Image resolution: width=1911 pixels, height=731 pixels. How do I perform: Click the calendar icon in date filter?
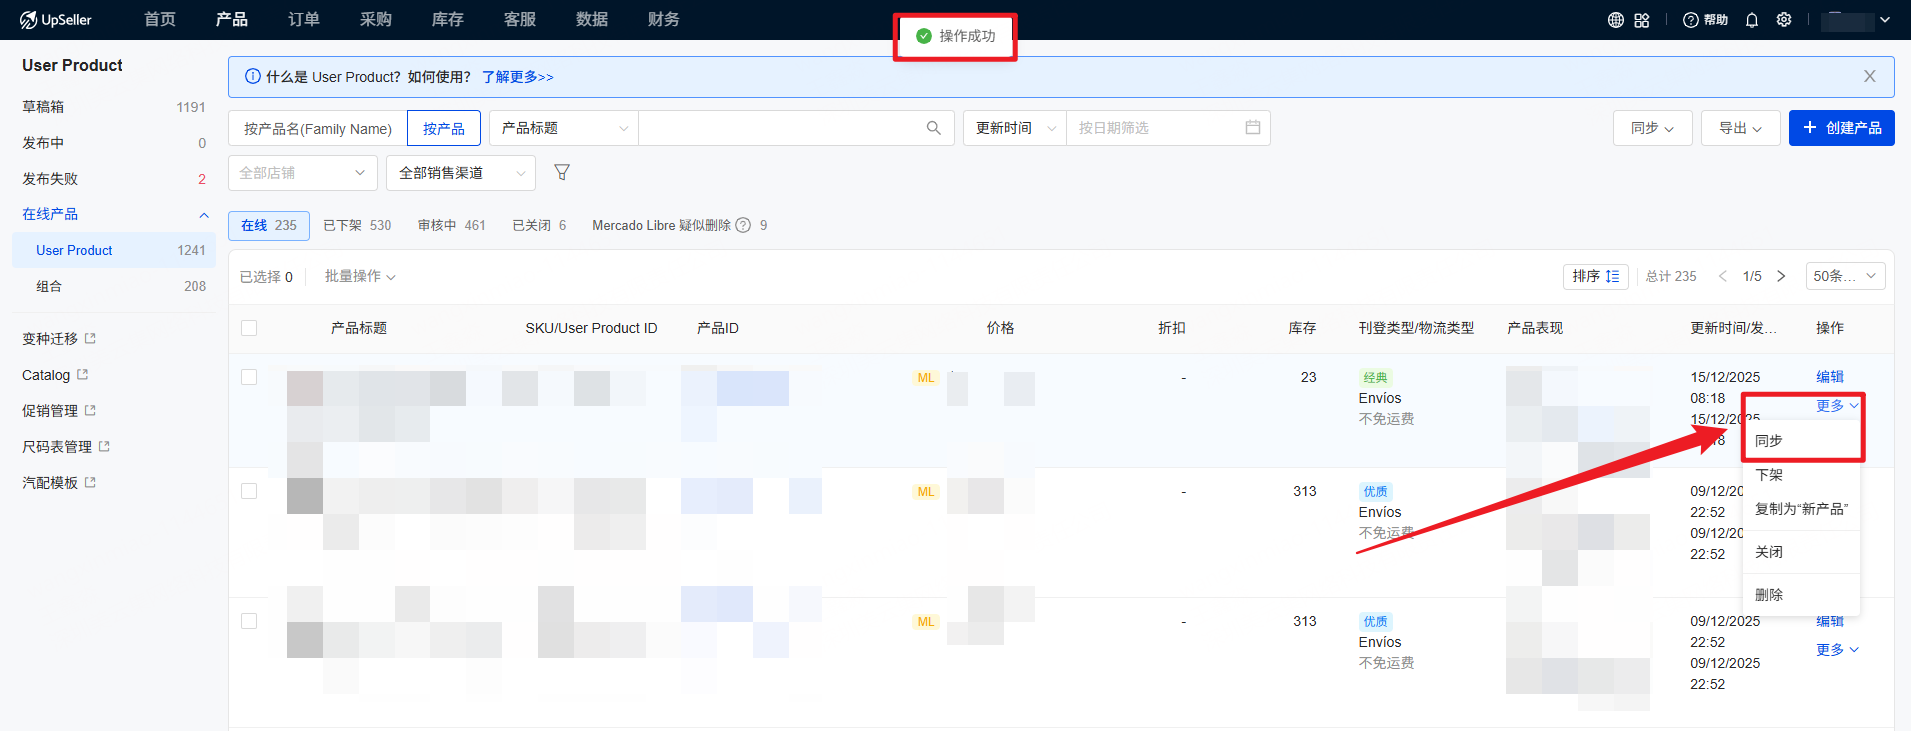(1252, 128)
